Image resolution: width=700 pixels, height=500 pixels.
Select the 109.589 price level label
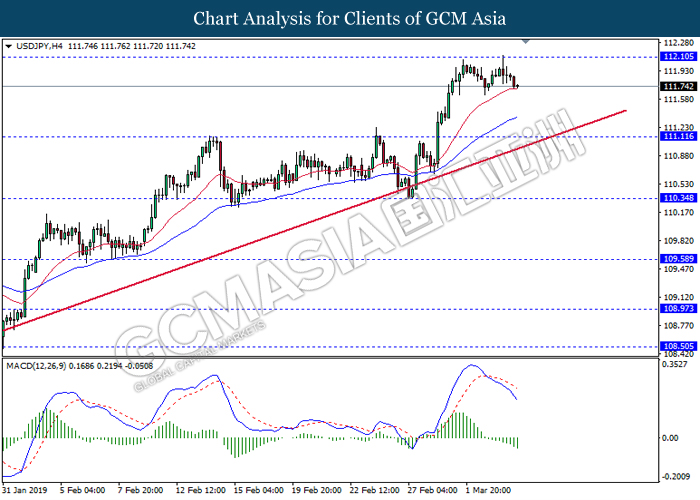(x=678, y=259)
